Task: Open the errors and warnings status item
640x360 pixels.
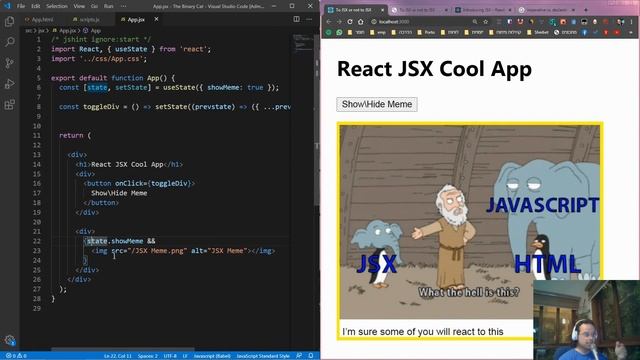Action: [16, 356]
